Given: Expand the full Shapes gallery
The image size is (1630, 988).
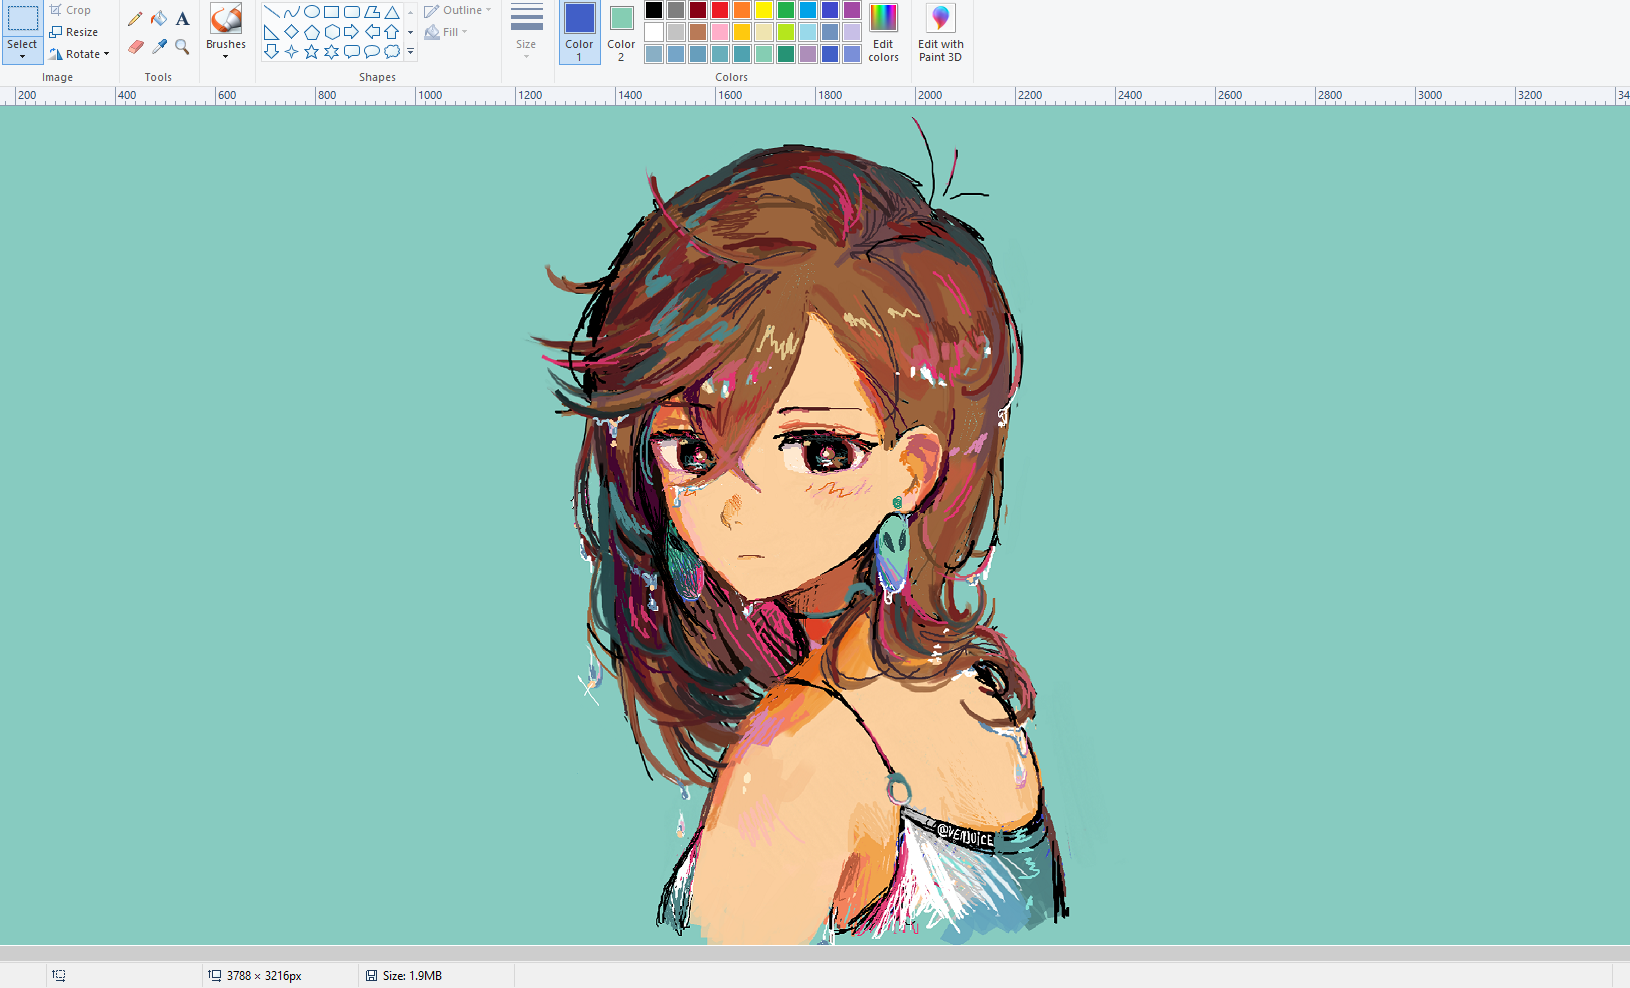Looking at the screenshot, I should click(x=410, y=52).
